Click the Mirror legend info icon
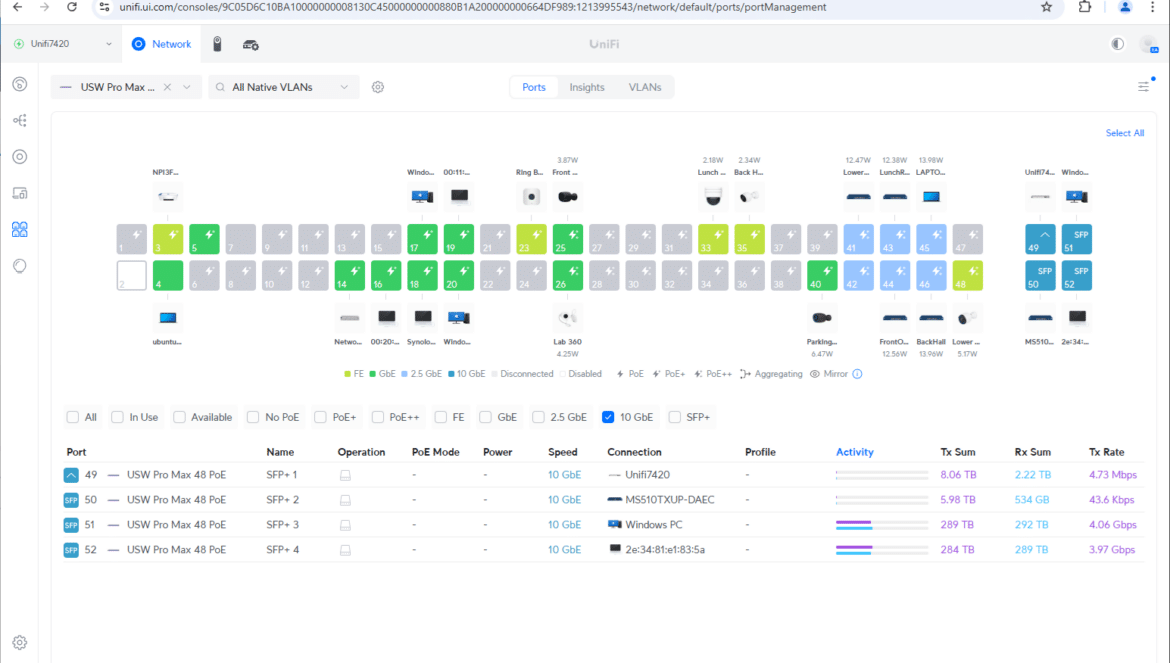1170x663 pixels. (857, 374)
